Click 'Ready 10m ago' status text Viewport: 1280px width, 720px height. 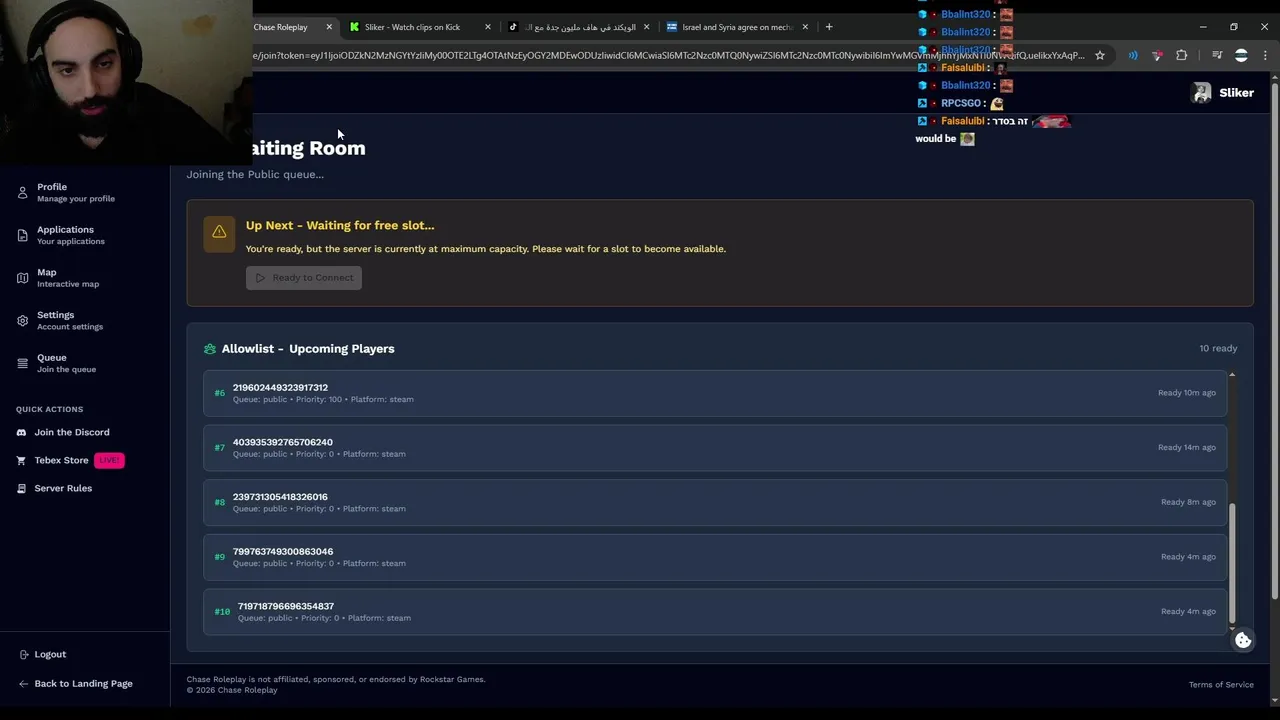pyautogui.click(x=1187, y=393)
